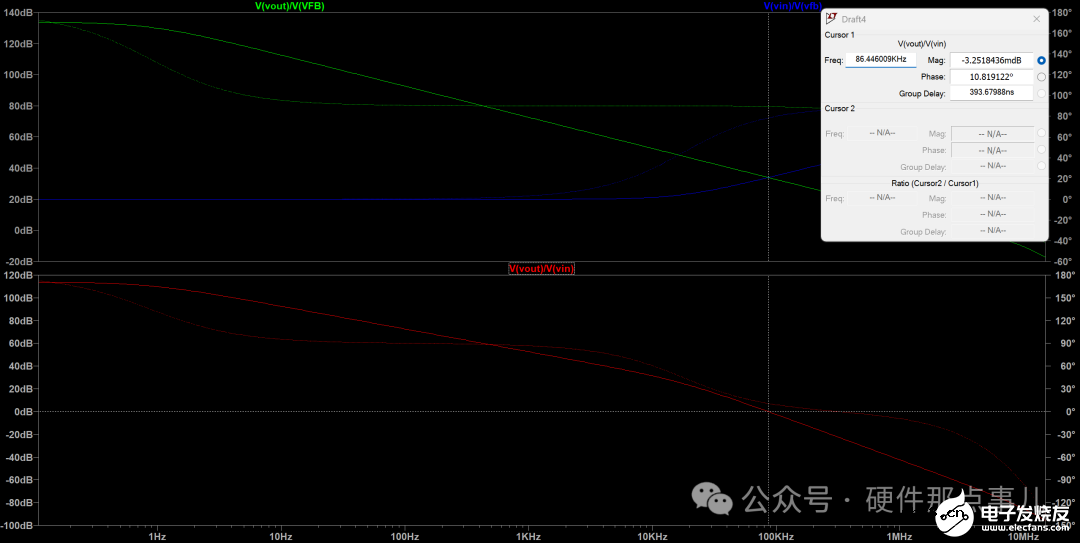Click the Cursor 2 Freq field
1080x543 pixels.
[881, 133]
